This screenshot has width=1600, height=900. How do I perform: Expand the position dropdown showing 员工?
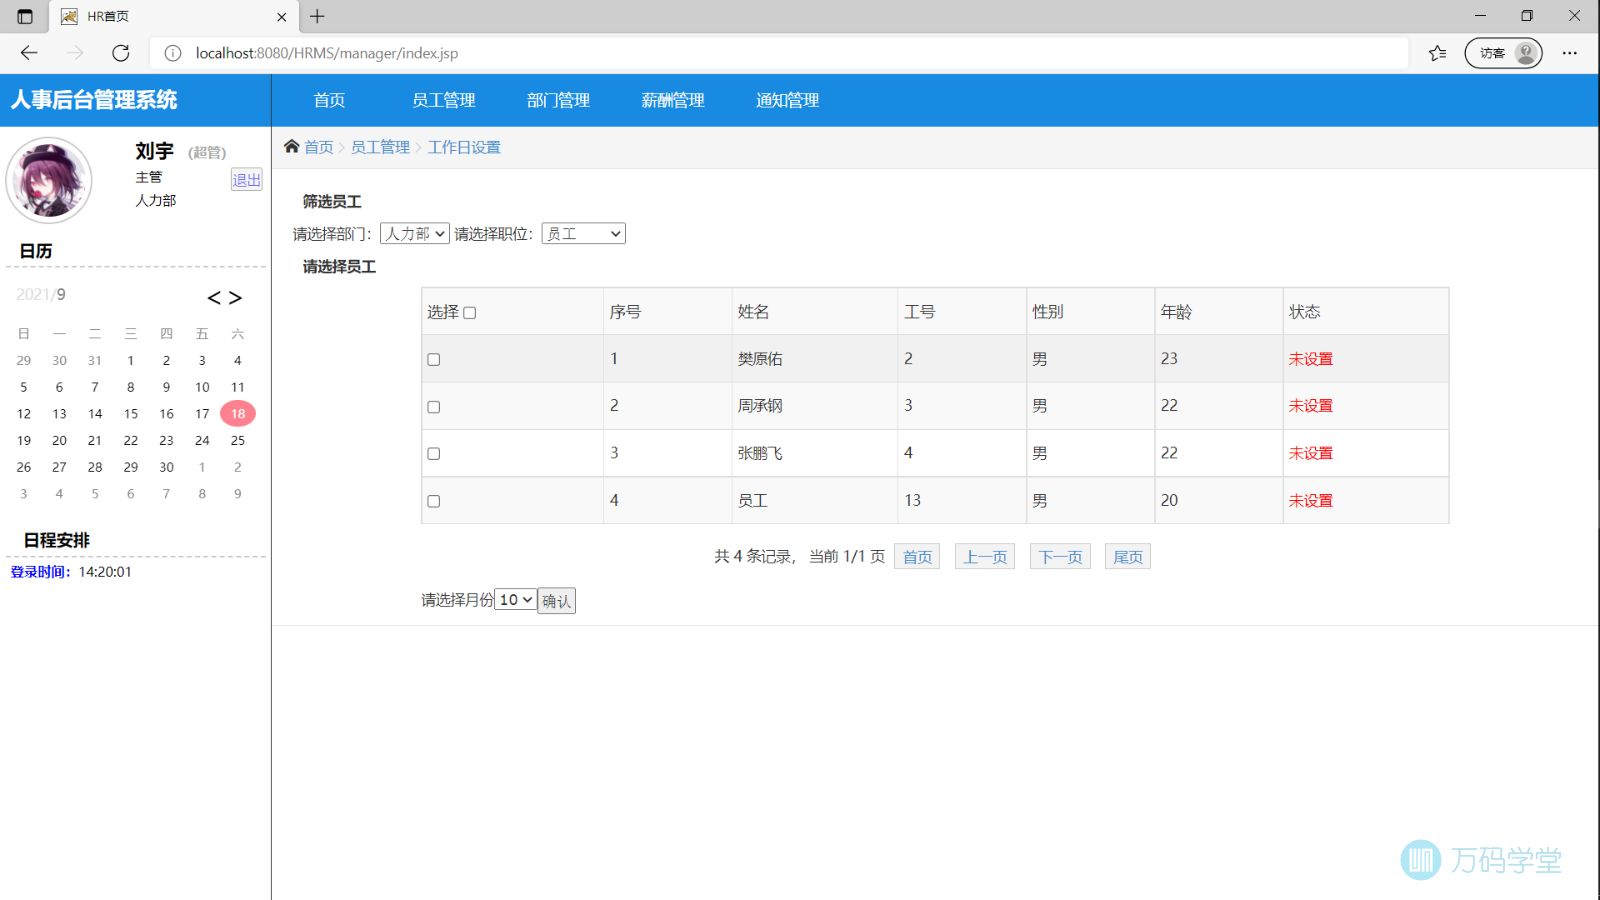click(x=583, y=234)
